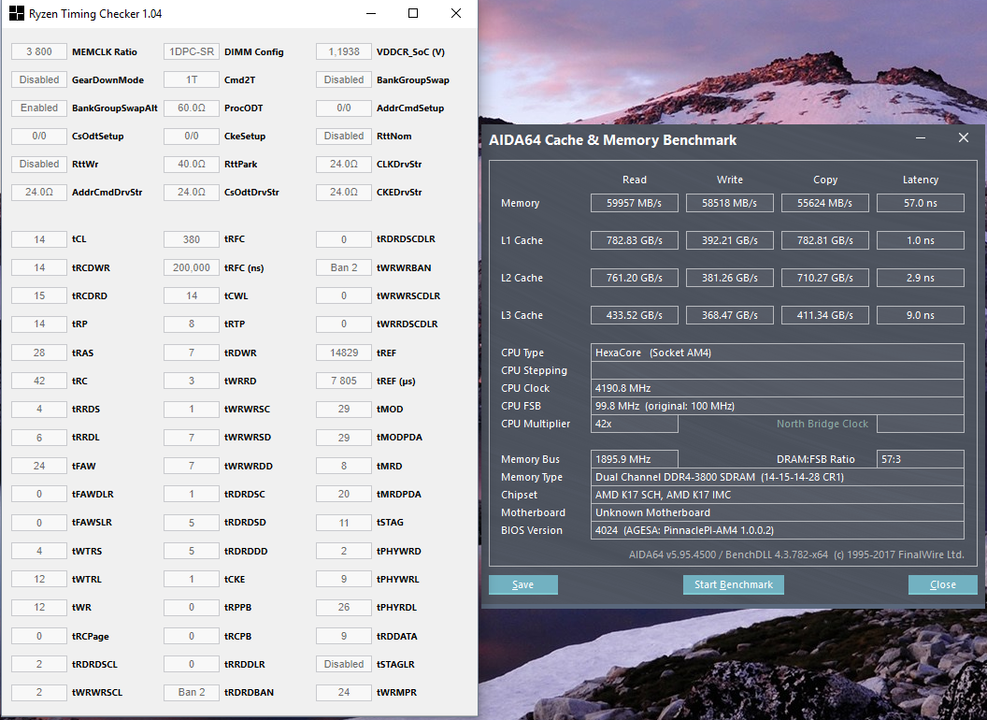The width and height of the screenshot is (987, 720).
Task: Select the tRFC (ns) field showing 200,000
Action: [191, 267]
